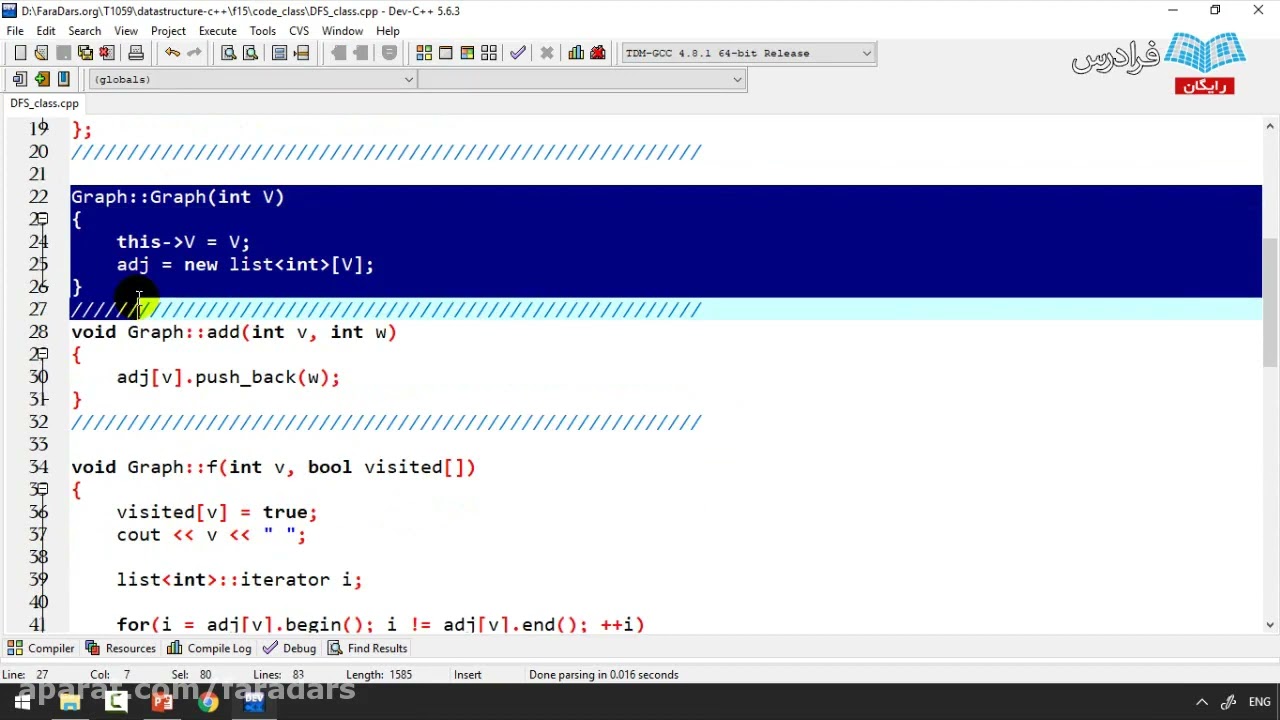Click the editor vertical scrollbar thumb
Screen dimensions: 1280x720
coord(1271,302)
